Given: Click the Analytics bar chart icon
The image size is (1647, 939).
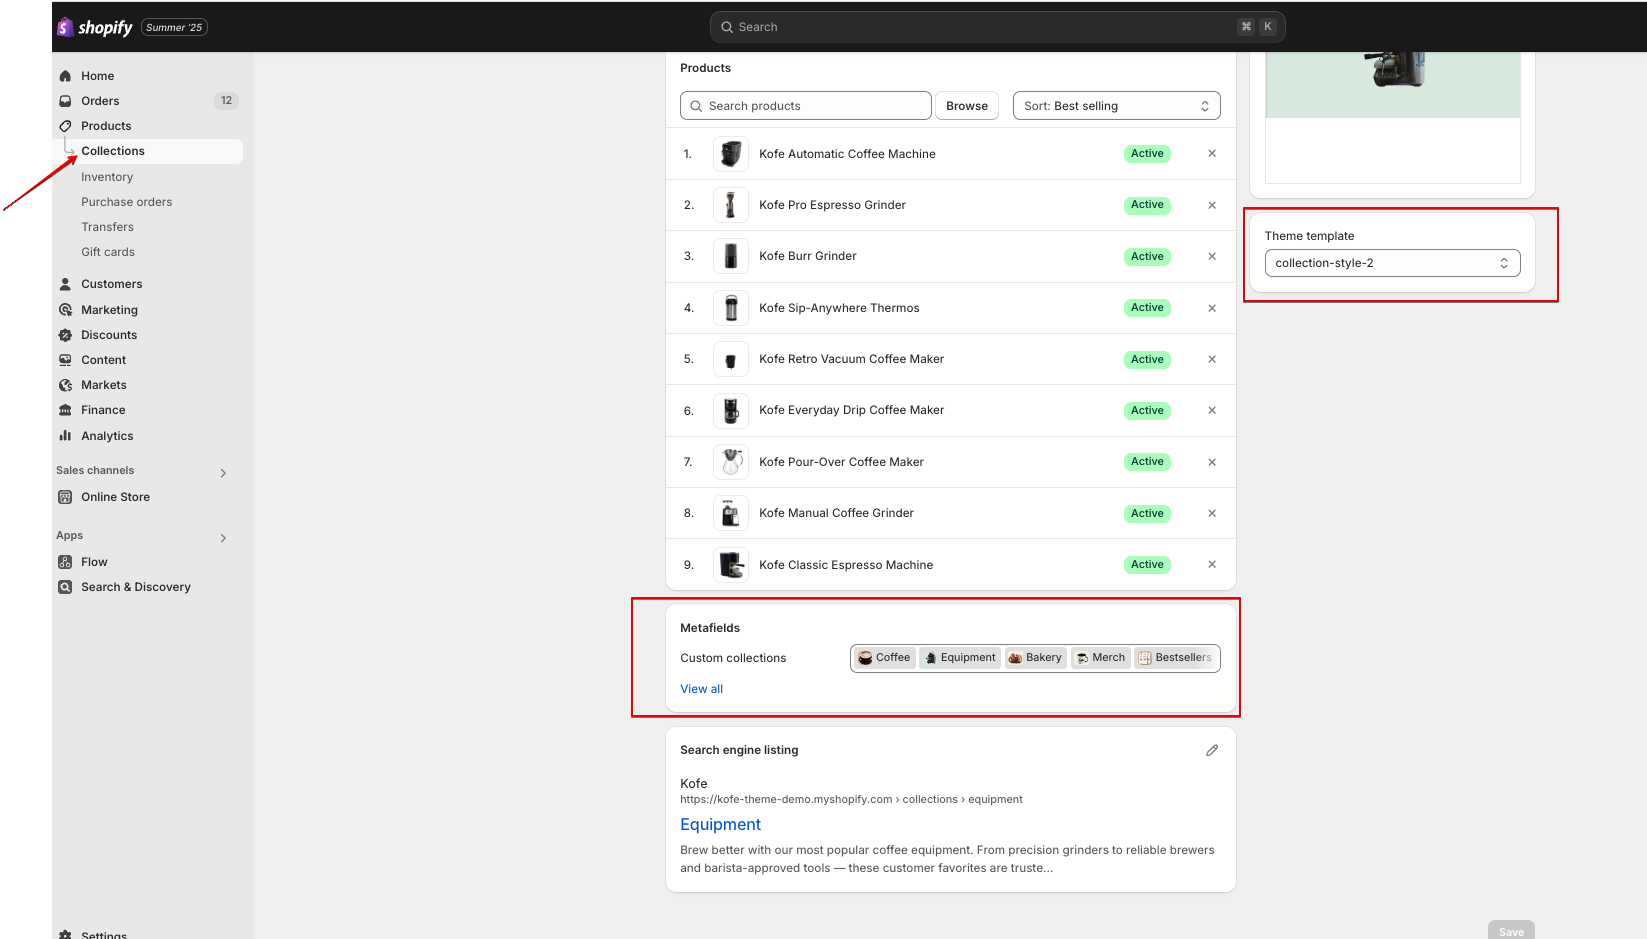Looking at the screenshot, I should (65, 436).
